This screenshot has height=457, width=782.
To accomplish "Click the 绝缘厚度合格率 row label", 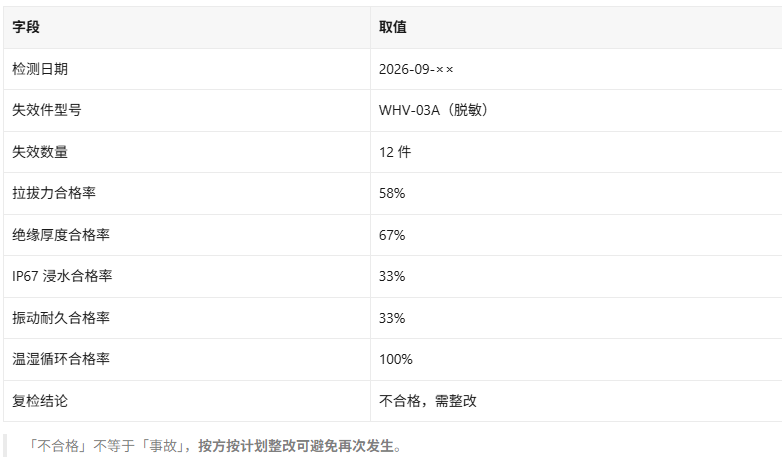I will click(61, 235).
